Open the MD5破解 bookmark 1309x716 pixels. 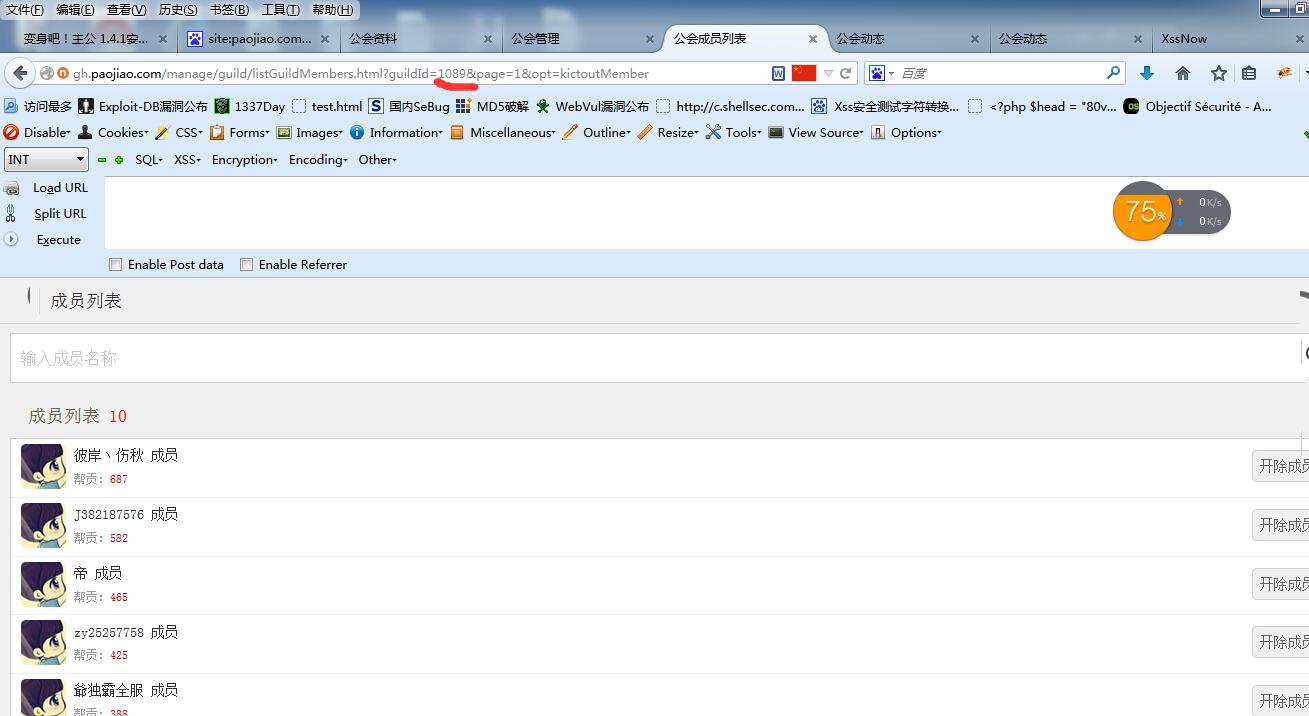492,106
